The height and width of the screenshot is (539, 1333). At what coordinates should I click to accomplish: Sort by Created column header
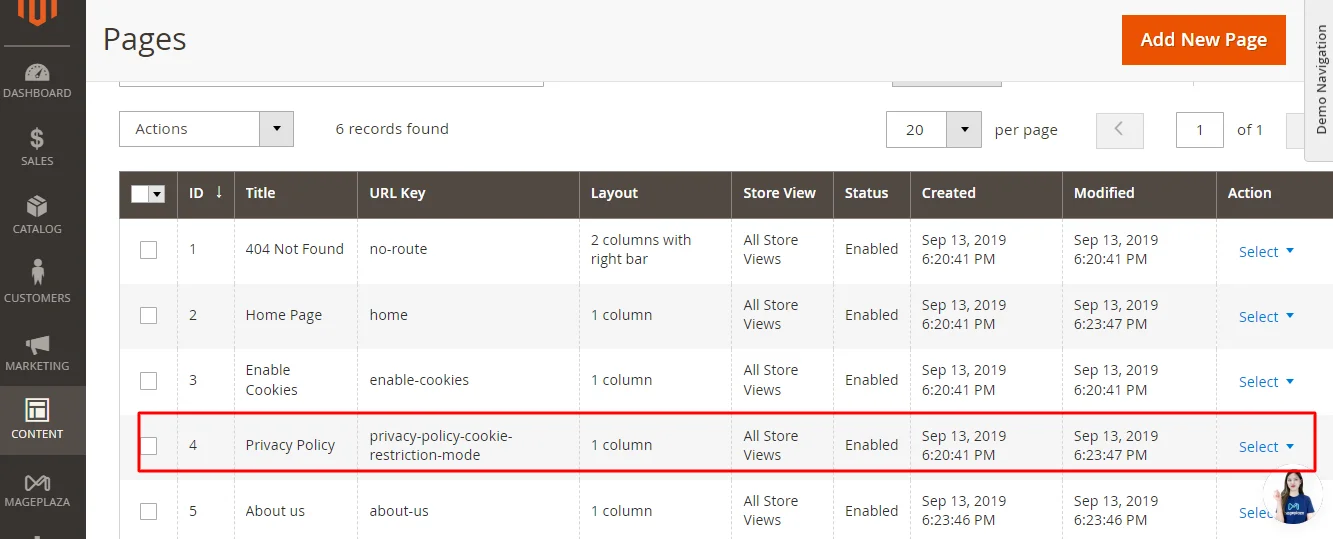pyautogui.click(x=986, y=193)
